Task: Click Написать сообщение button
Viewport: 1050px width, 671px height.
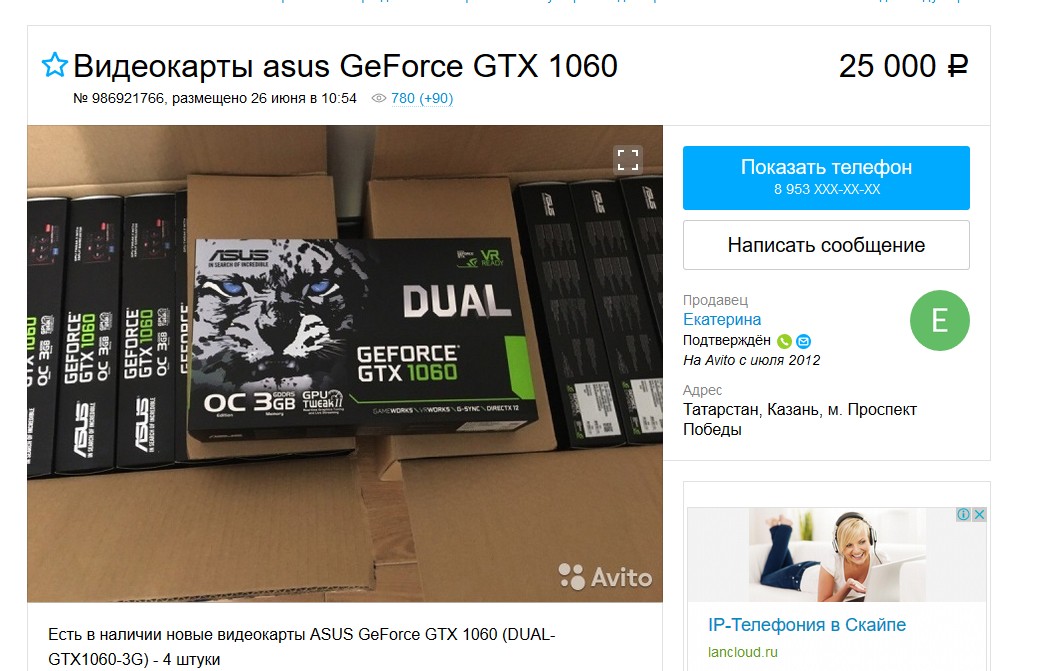Action: coord(826,245)
